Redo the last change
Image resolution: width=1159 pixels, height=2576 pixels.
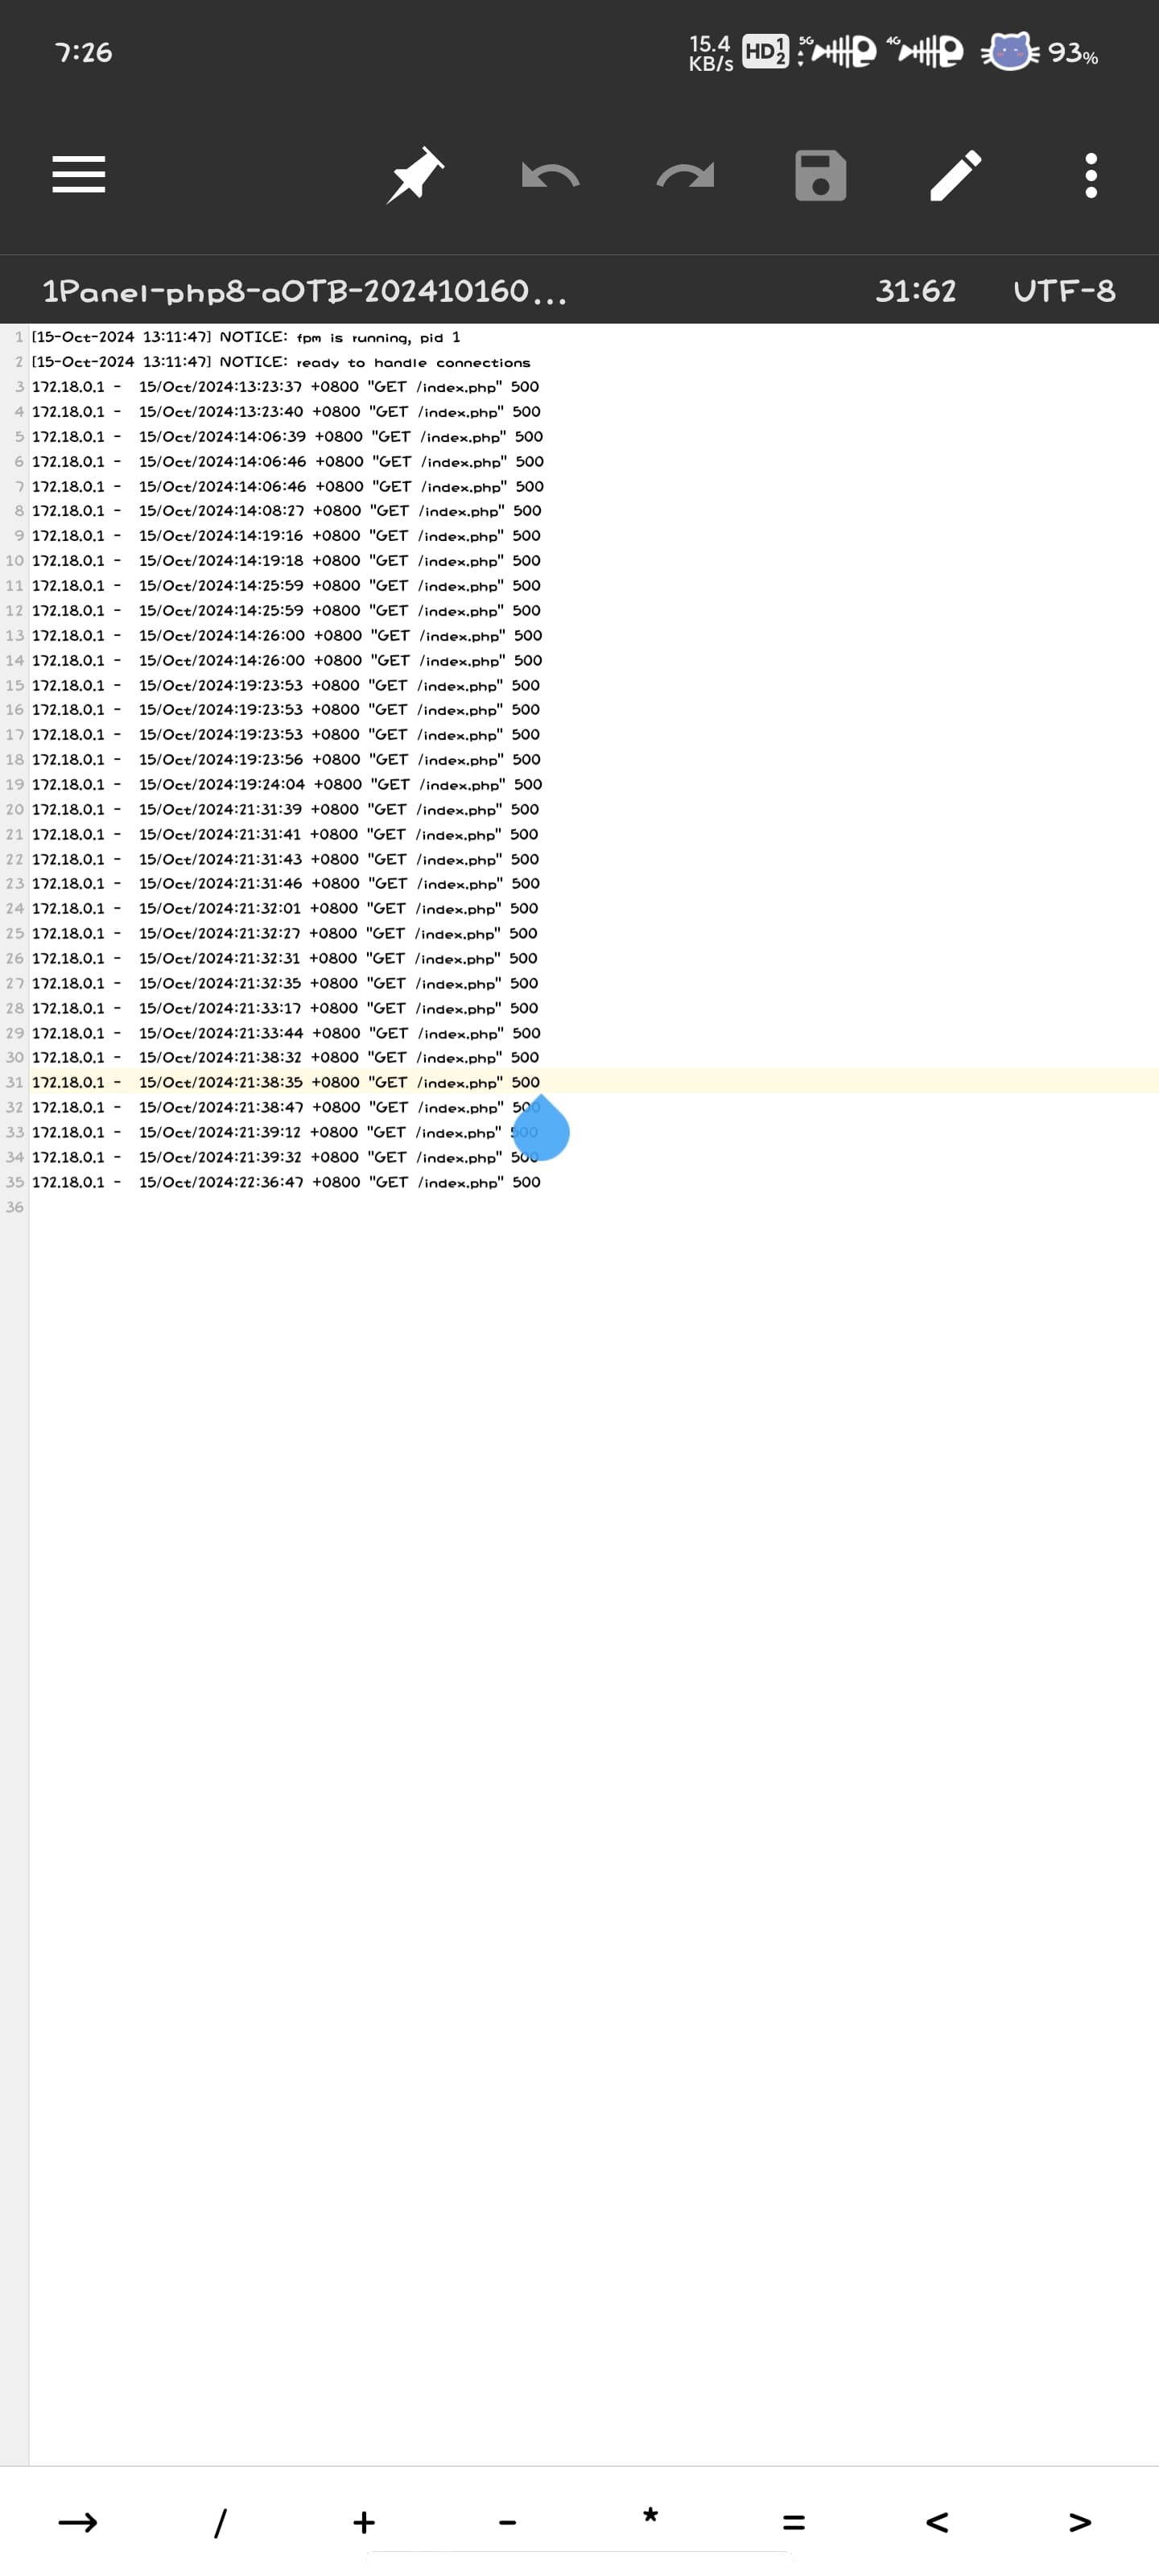click(685, 176)
